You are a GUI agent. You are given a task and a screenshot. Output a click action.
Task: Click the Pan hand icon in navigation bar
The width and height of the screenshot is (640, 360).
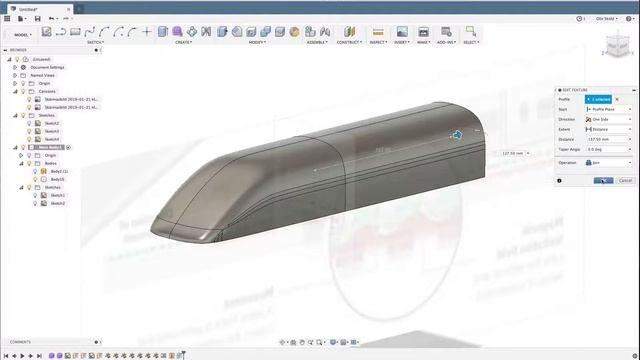point(302,342)
